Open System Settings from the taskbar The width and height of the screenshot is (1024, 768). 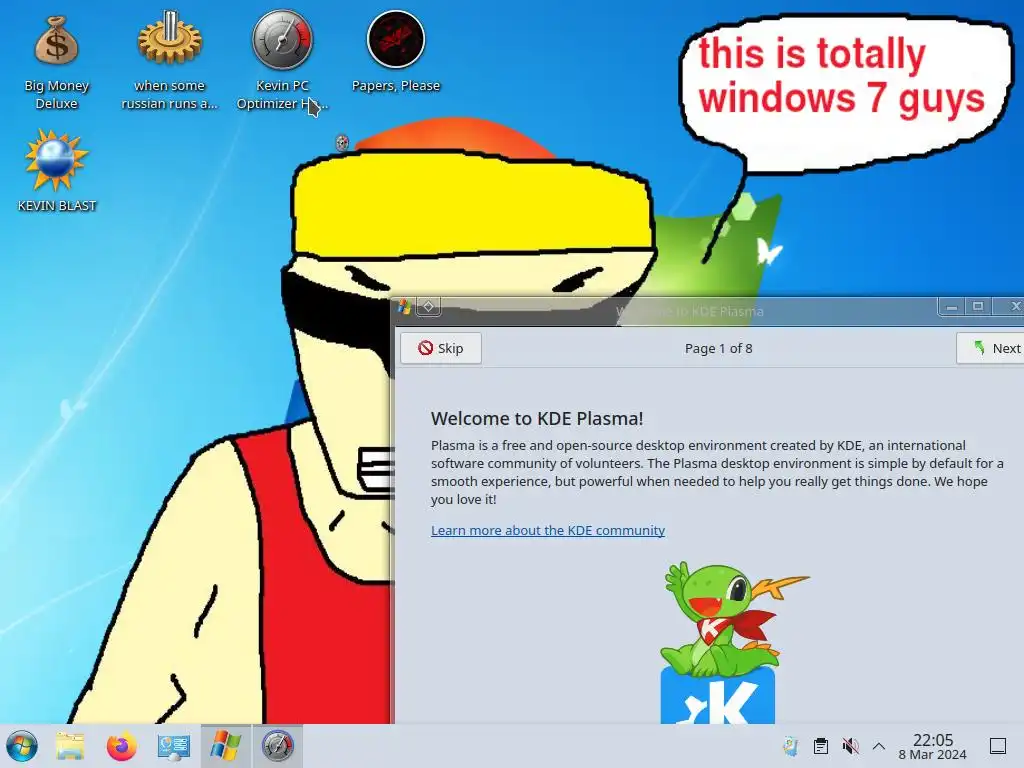pyautogui.click(x=173, y=746)
